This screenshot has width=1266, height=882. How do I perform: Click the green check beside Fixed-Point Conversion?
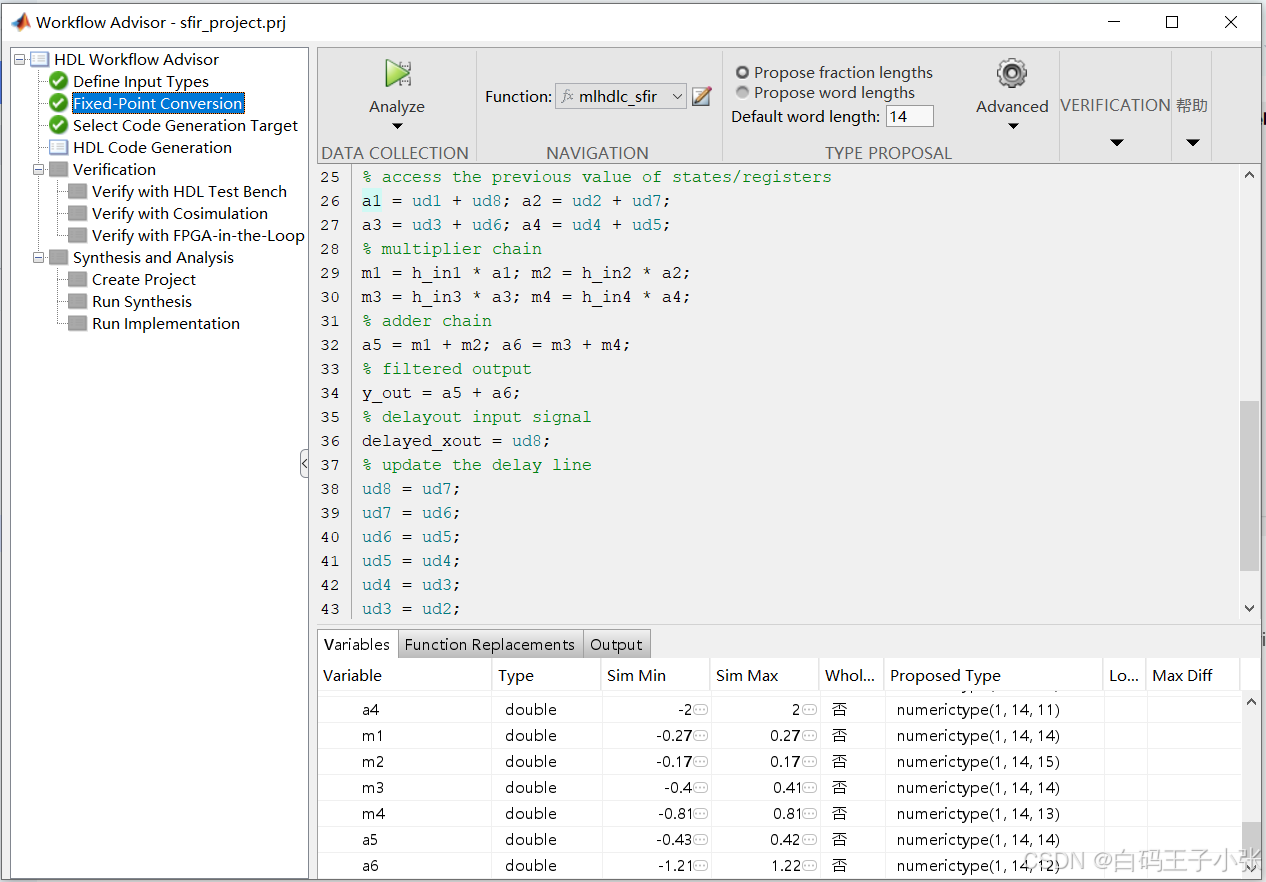click(59, 103)
